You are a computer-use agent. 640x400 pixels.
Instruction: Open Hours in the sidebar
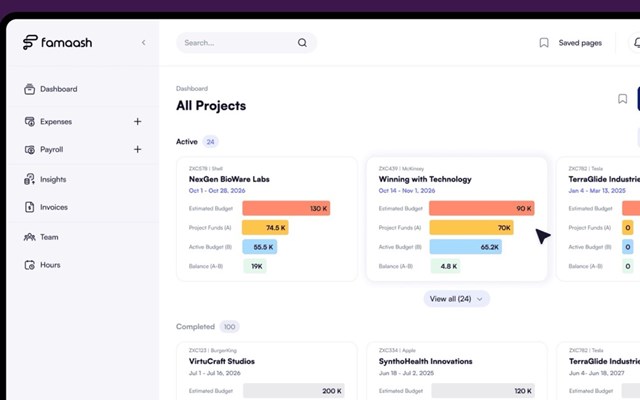(x=50, y=265)
